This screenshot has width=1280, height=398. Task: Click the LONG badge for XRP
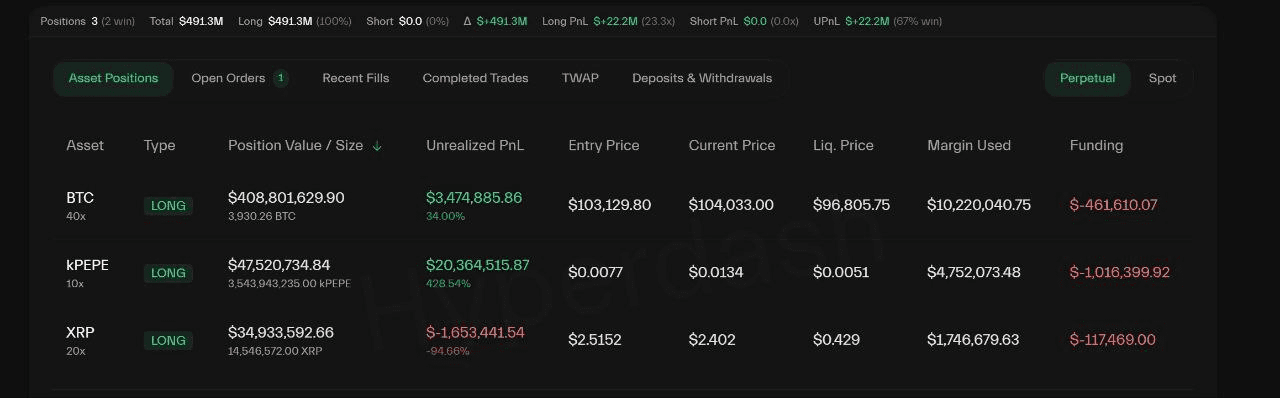(168, 341)
